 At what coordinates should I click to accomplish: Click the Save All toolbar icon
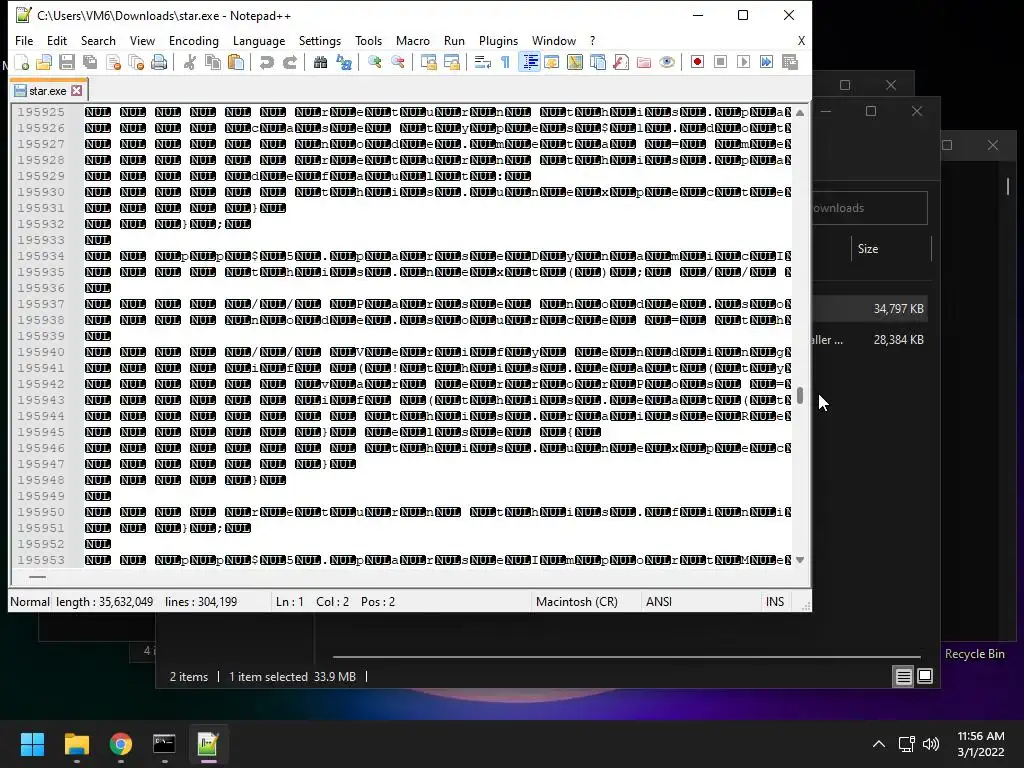(90, 62)
